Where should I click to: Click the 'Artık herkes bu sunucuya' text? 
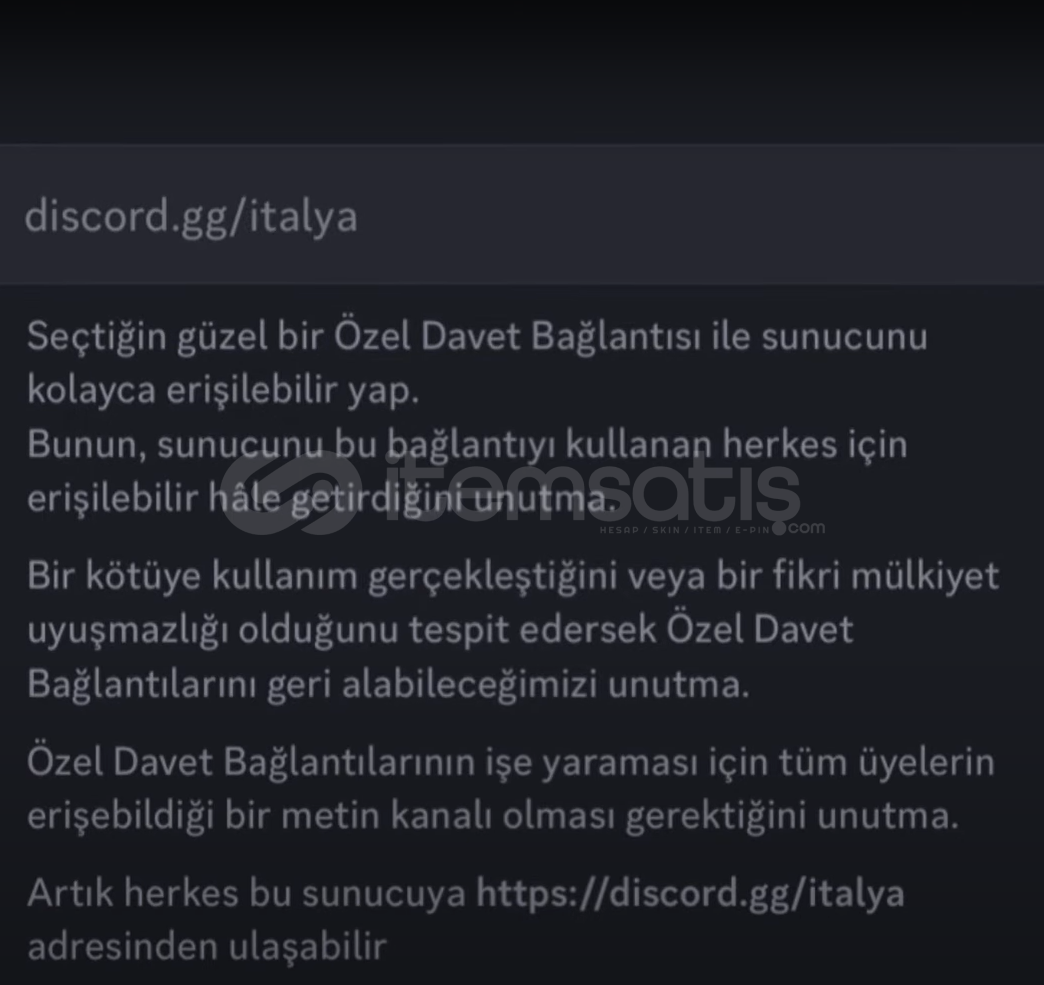[x=246, y=894]
